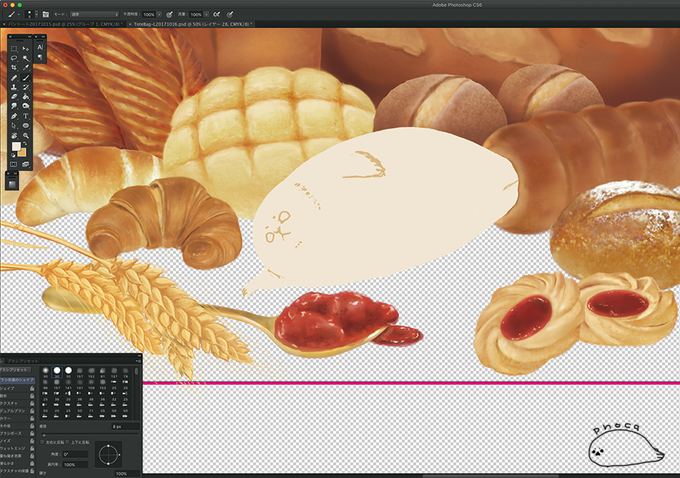Select the Clone Stamp tool
Screen dimensions: 680x478
coord(14,87)
